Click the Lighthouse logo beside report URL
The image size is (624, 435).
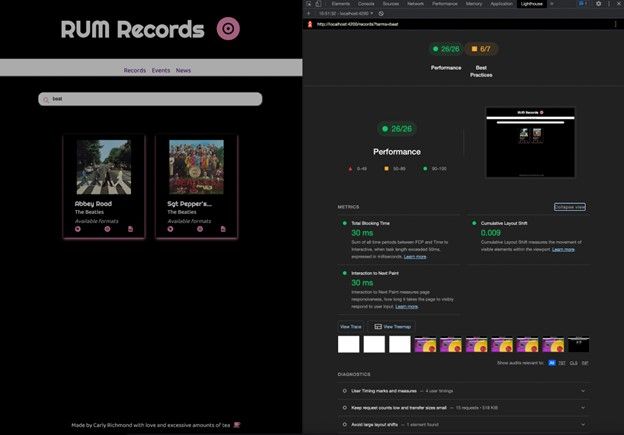click(310, 24)
